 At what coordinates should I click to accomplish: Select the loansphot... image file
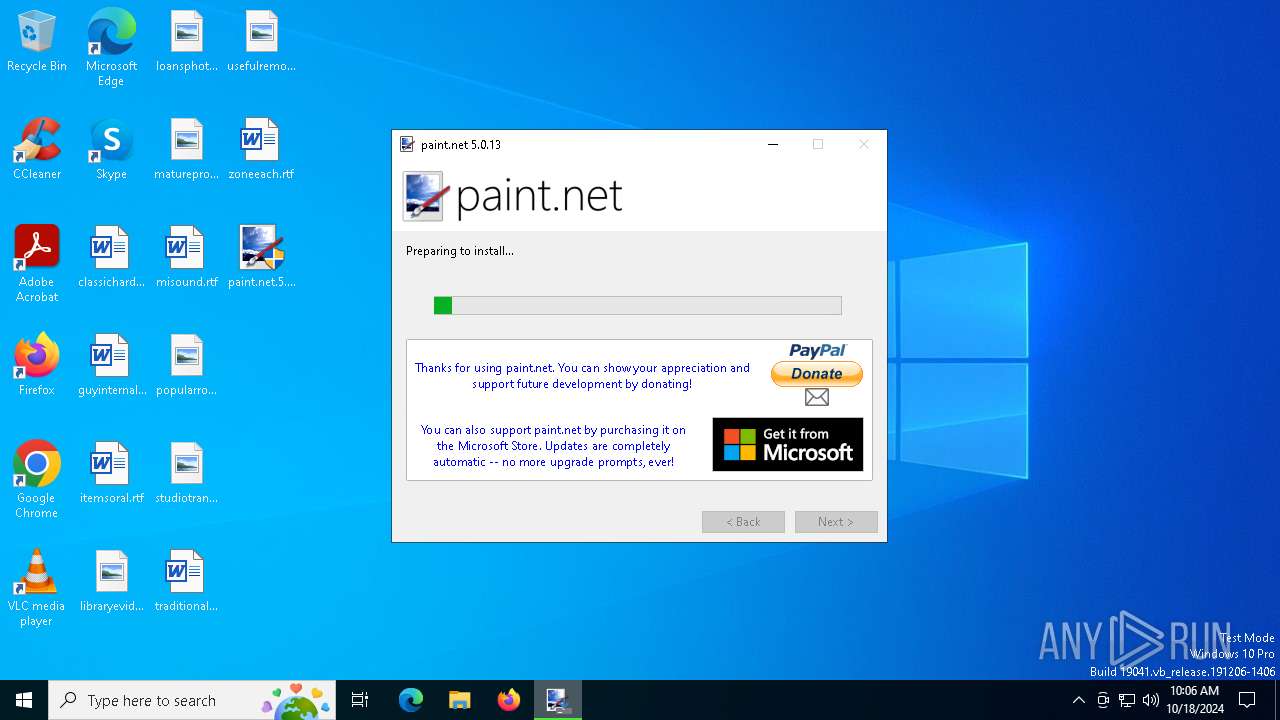tap(187, 42)
